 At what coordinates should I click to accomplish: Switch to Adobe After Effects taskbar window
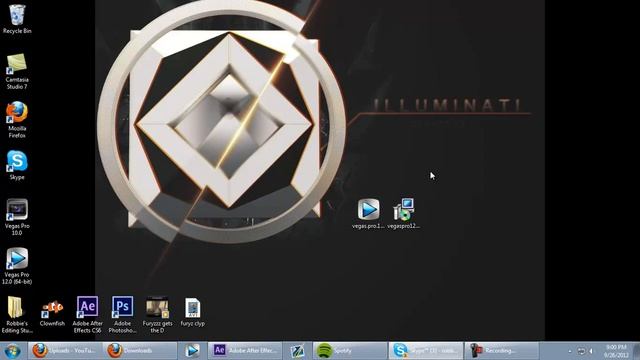coord(245,351)
